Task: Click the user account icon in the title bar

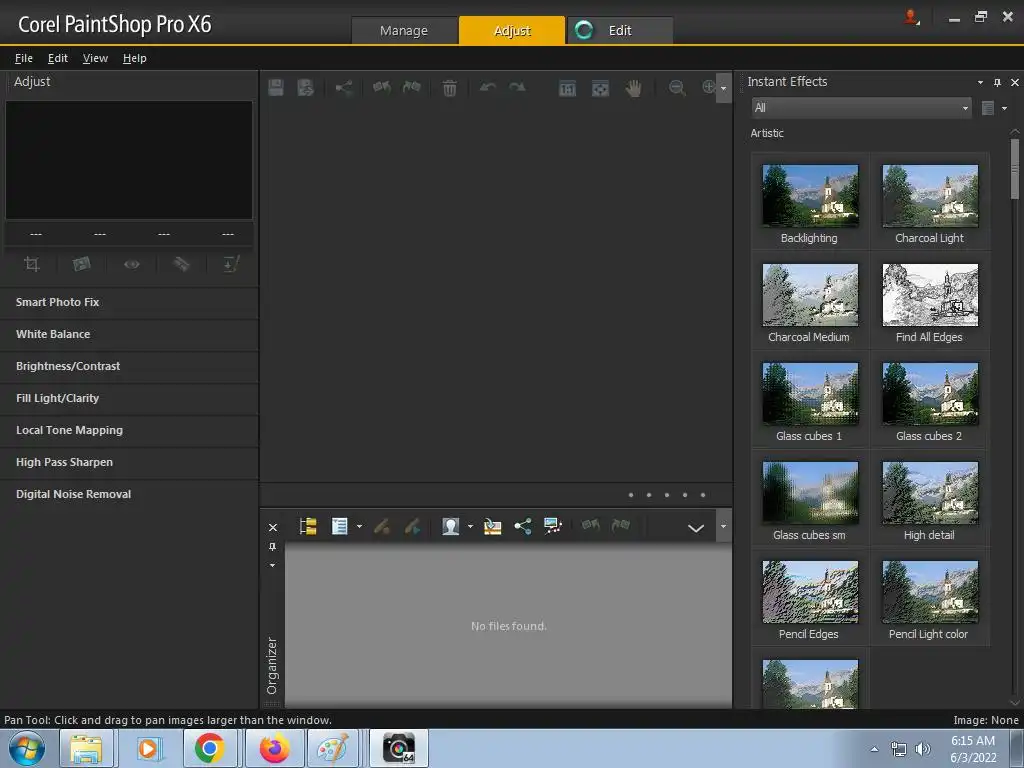Action: pos(912,17)
